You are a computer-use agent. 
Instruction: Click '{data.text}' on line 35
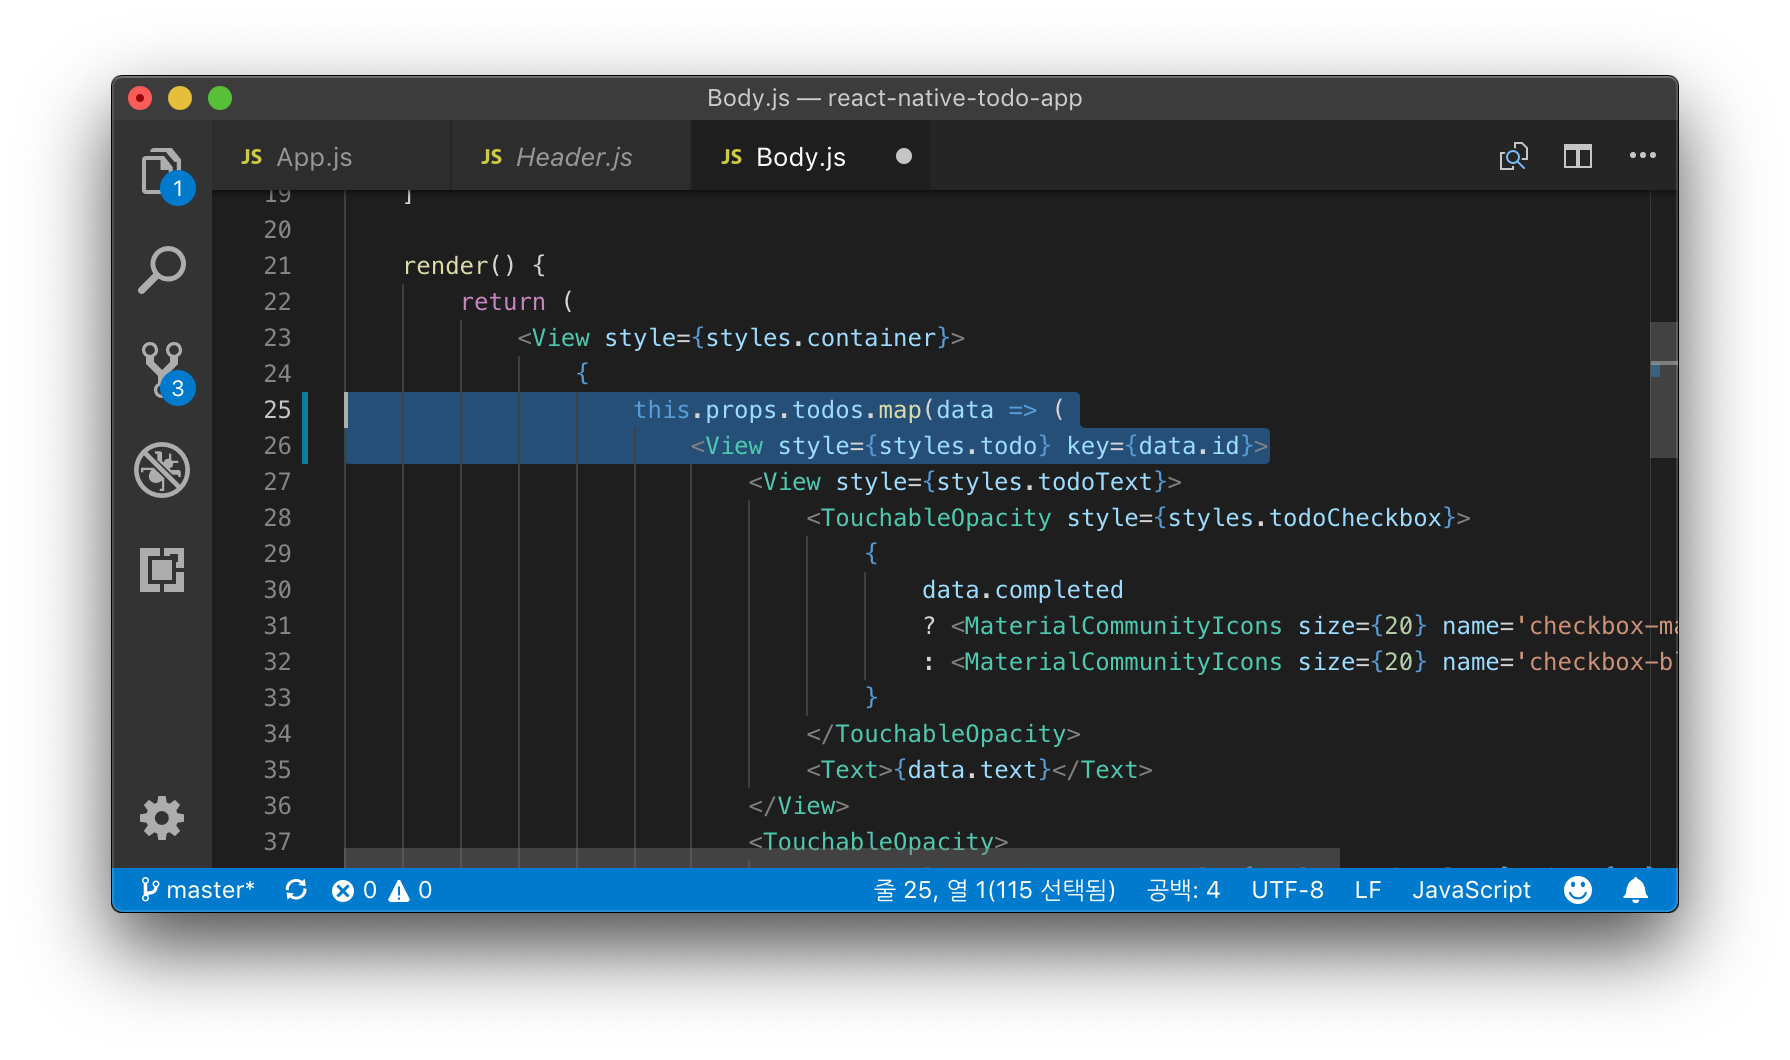[x=972, y=770]
